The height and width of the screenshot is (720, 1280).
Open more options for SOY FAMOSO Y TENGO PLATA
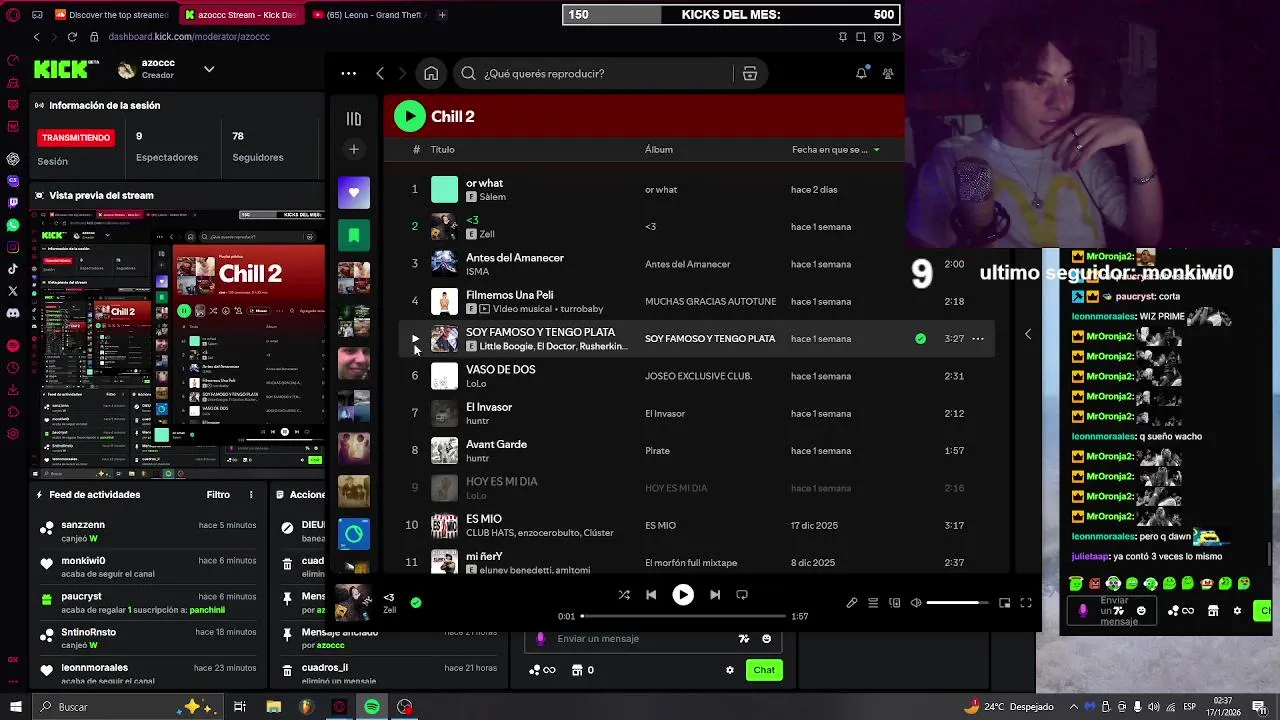[978, 338]
